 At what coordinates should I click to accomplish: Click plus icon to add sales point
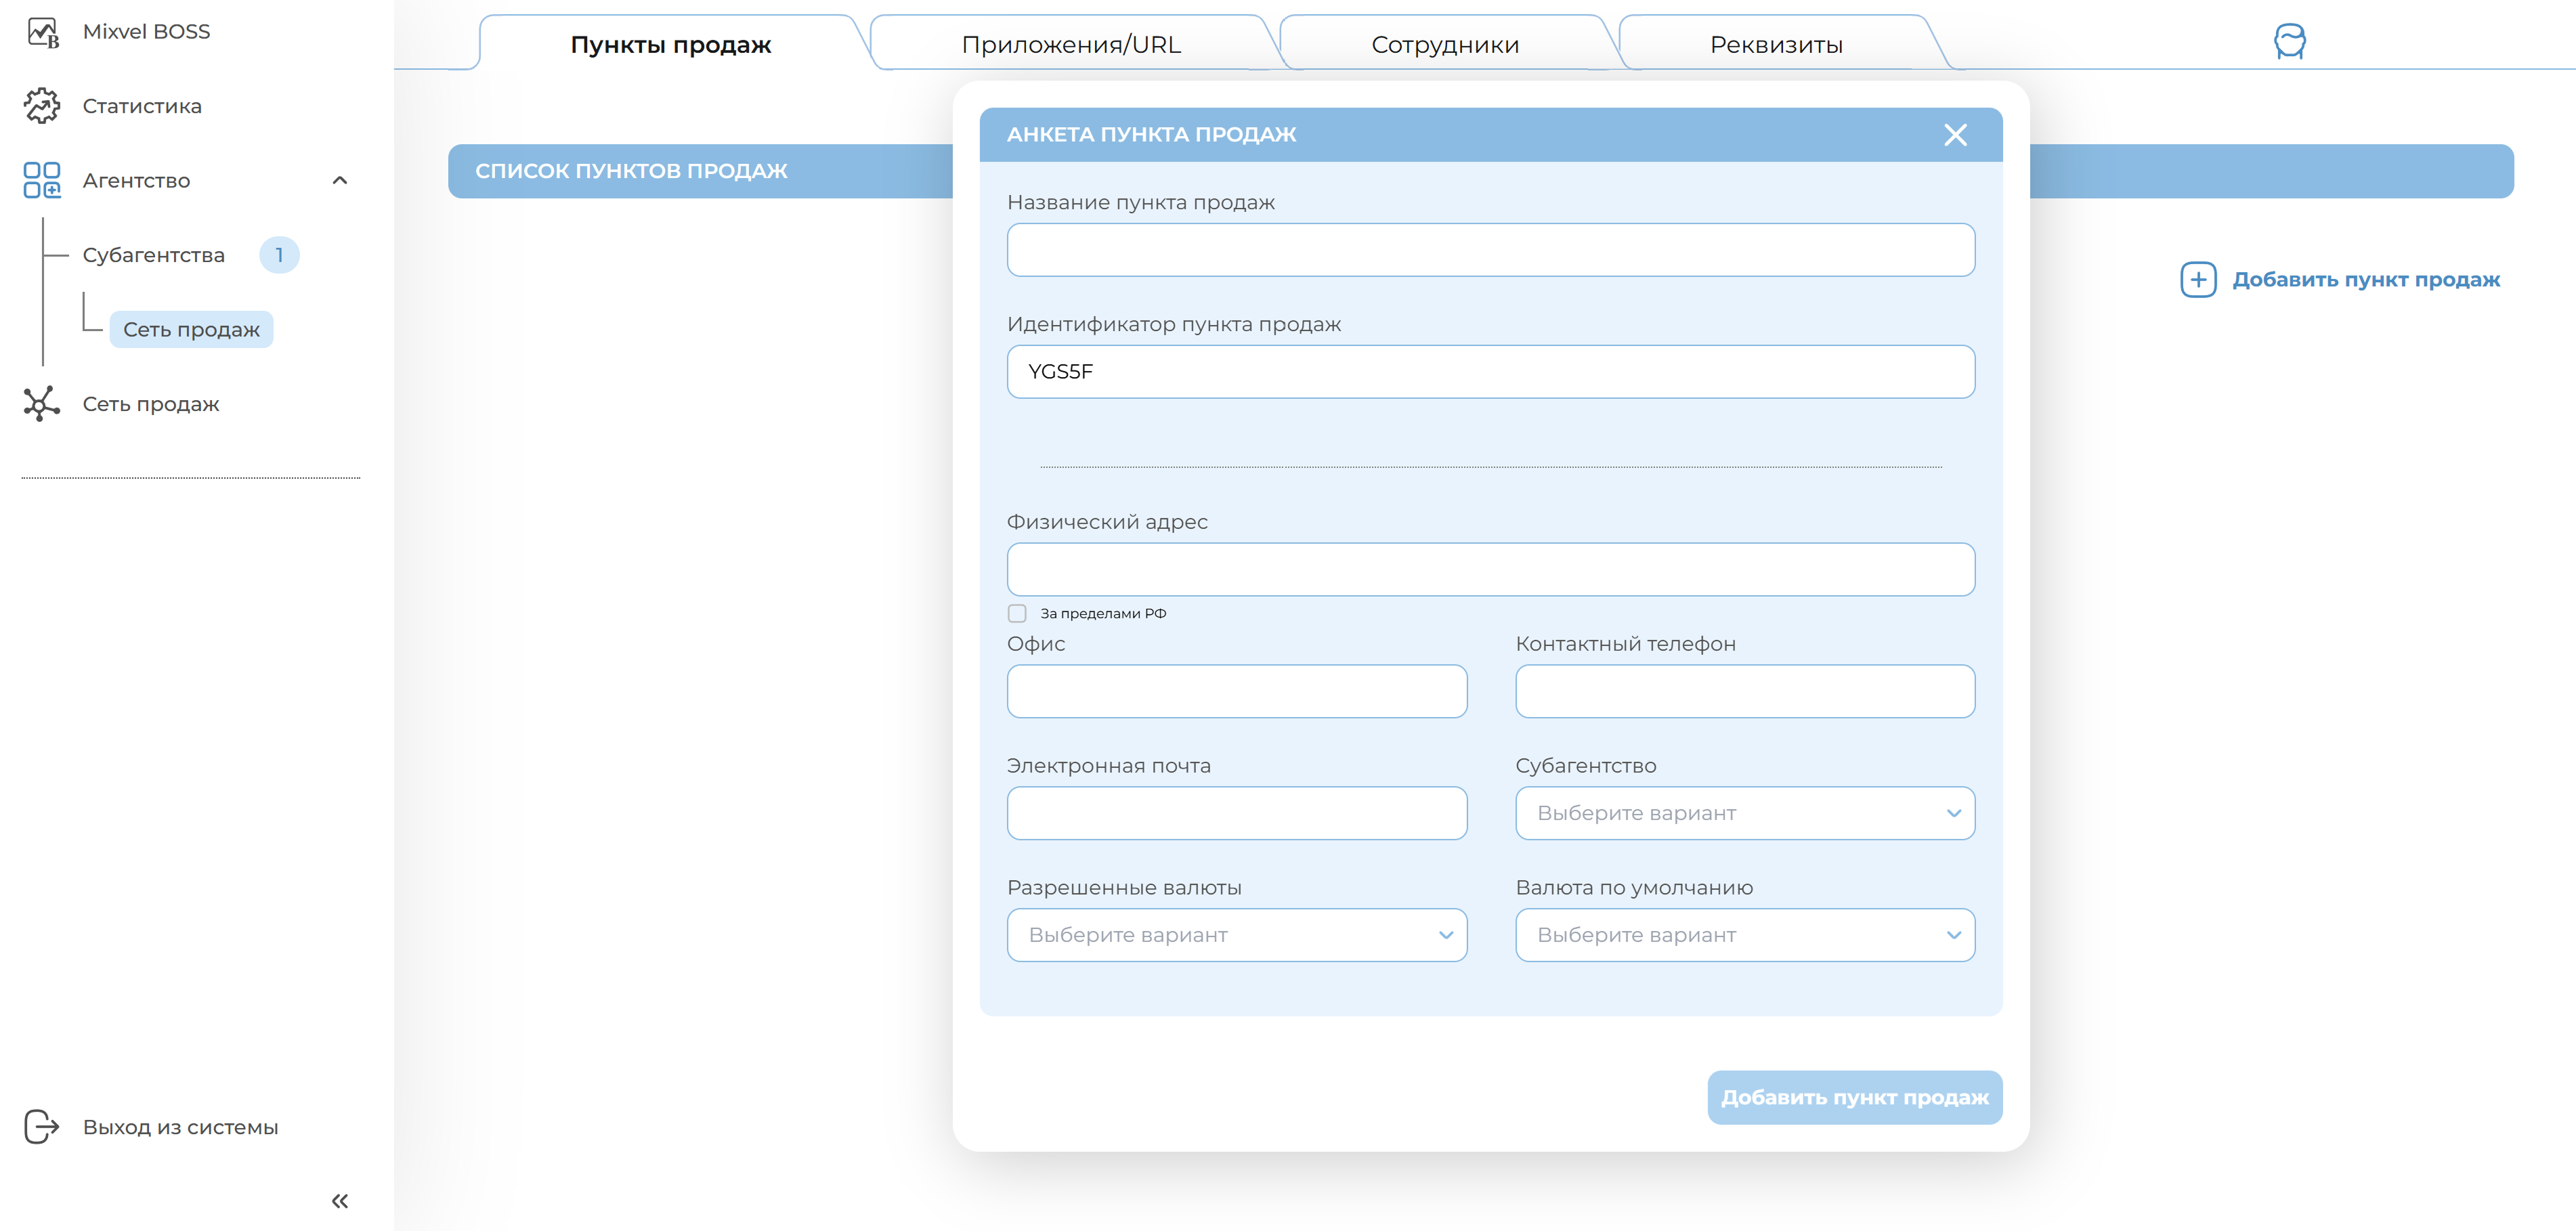point(2198,280)
